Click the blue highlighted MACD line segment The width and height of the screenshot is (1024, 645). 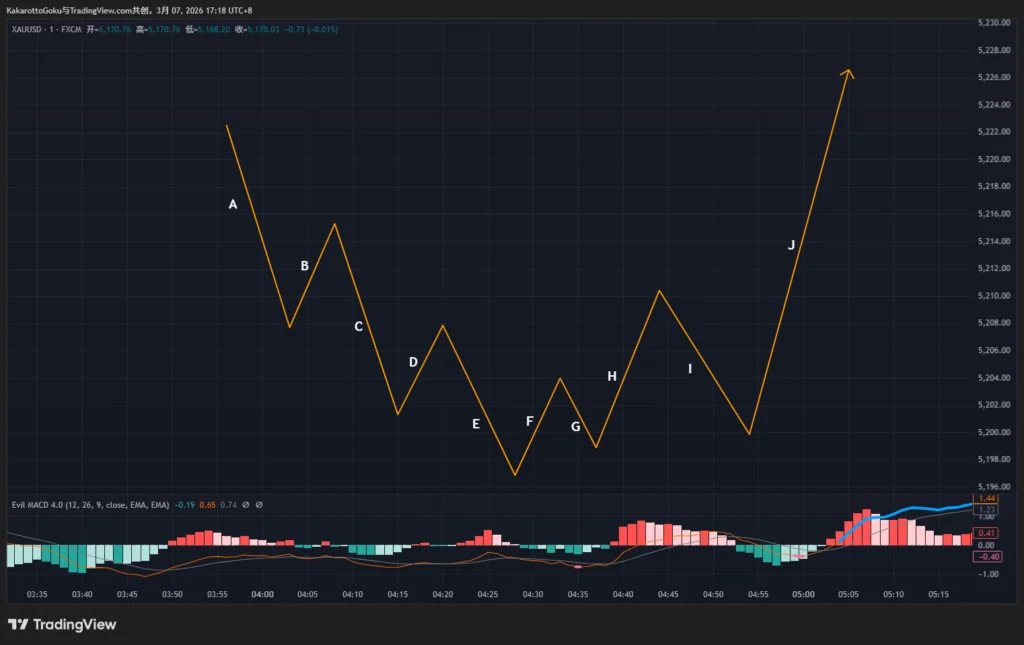[x=904, y=512]
